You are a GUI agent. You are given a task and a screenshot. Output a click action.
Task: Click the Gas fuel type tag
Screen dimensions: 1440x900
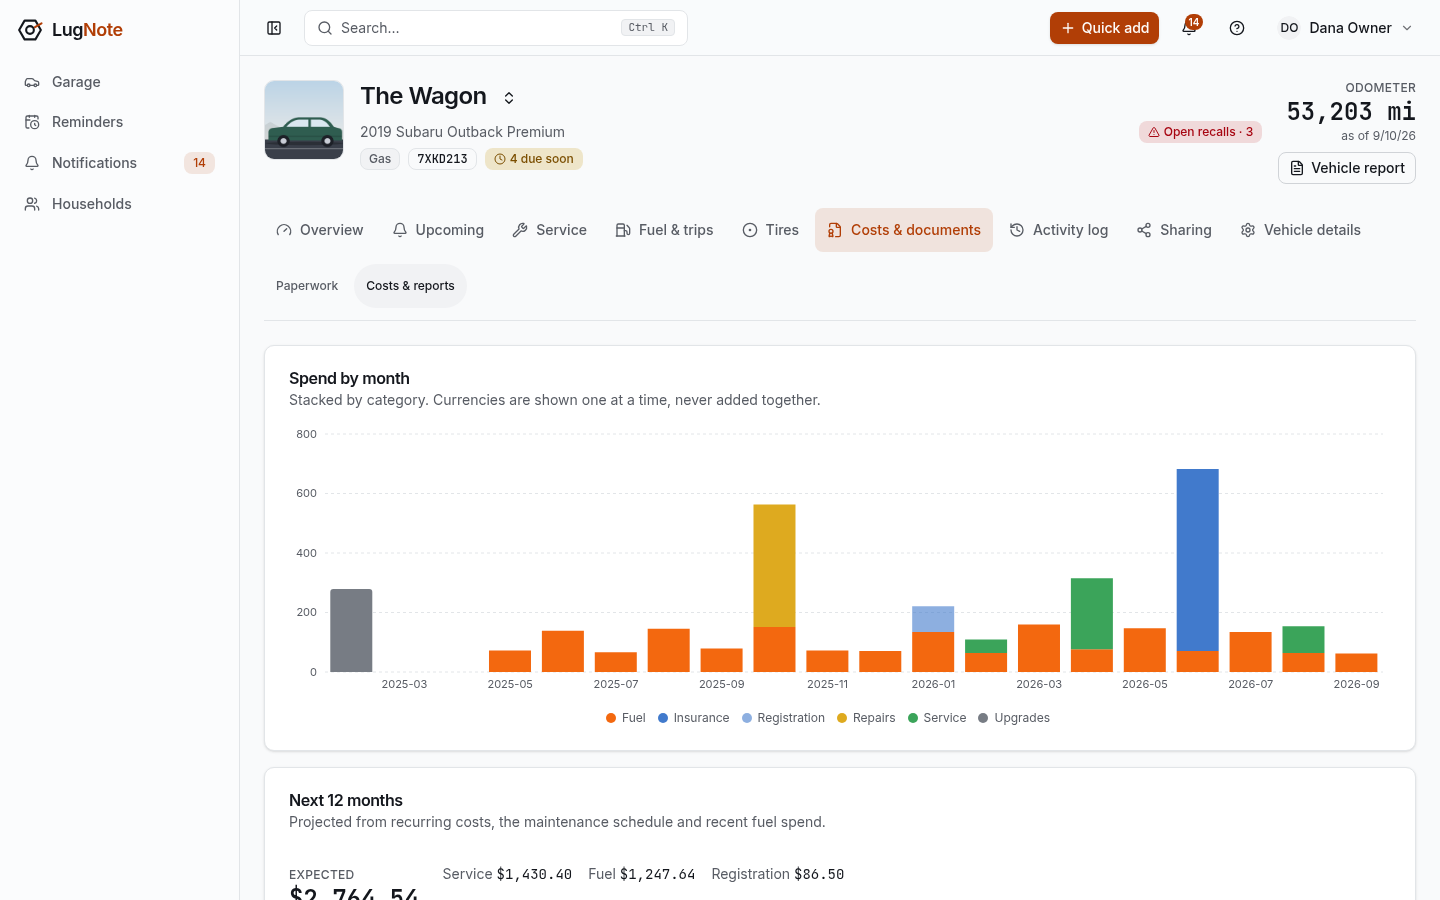(380, 159)
